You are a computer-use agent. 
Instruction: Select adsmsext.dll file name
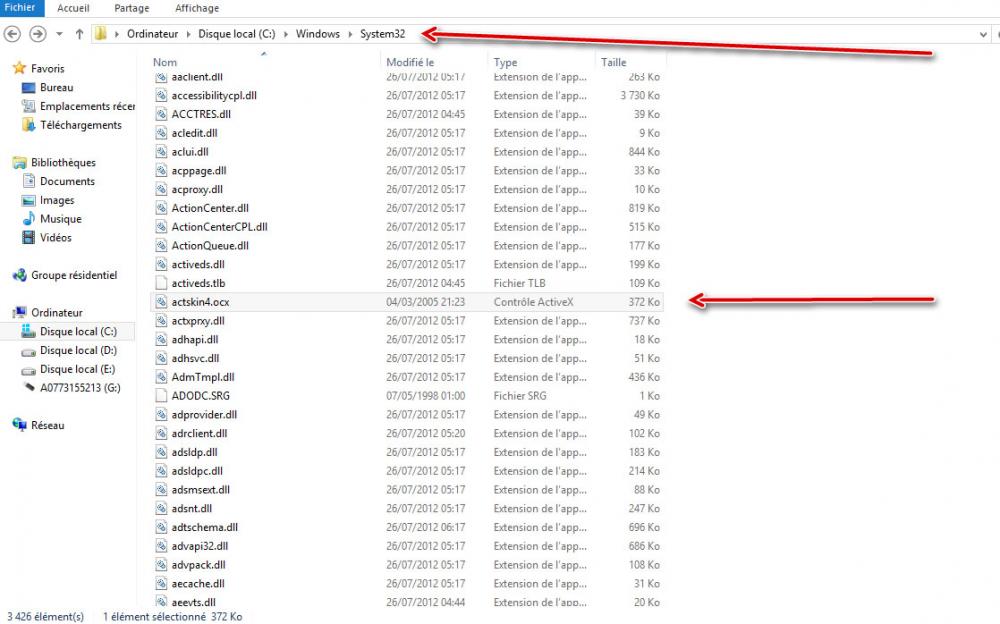pyautogui.click(x=200, y=490)
